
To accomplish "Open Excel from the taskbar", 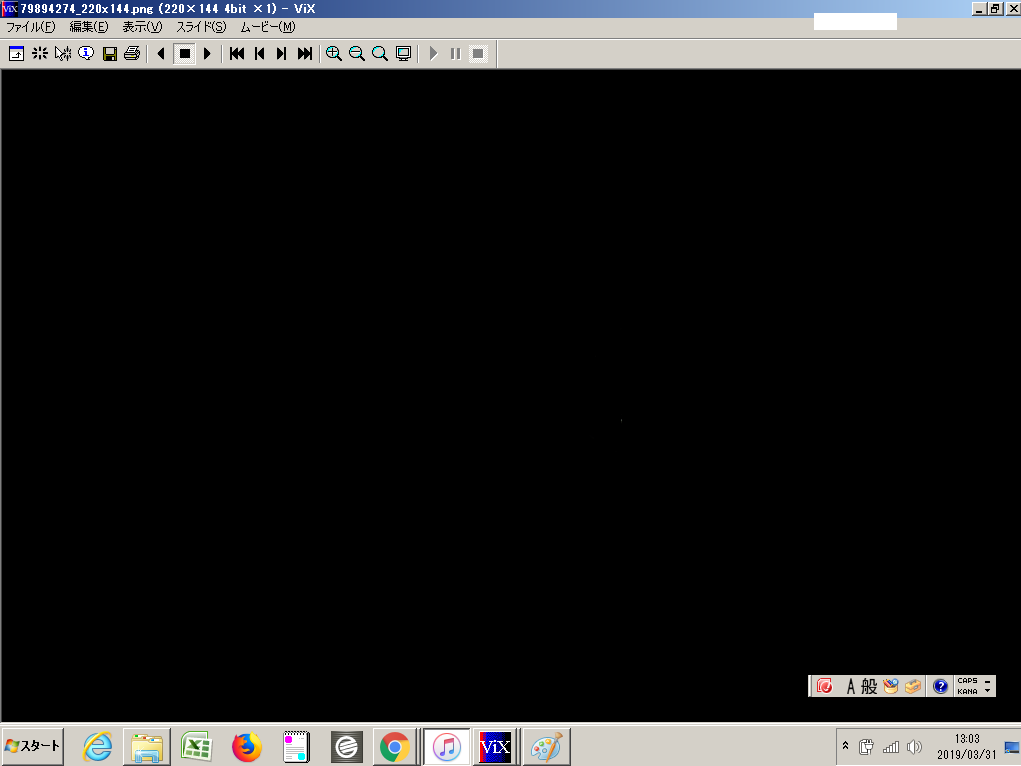I will (197, 746).
